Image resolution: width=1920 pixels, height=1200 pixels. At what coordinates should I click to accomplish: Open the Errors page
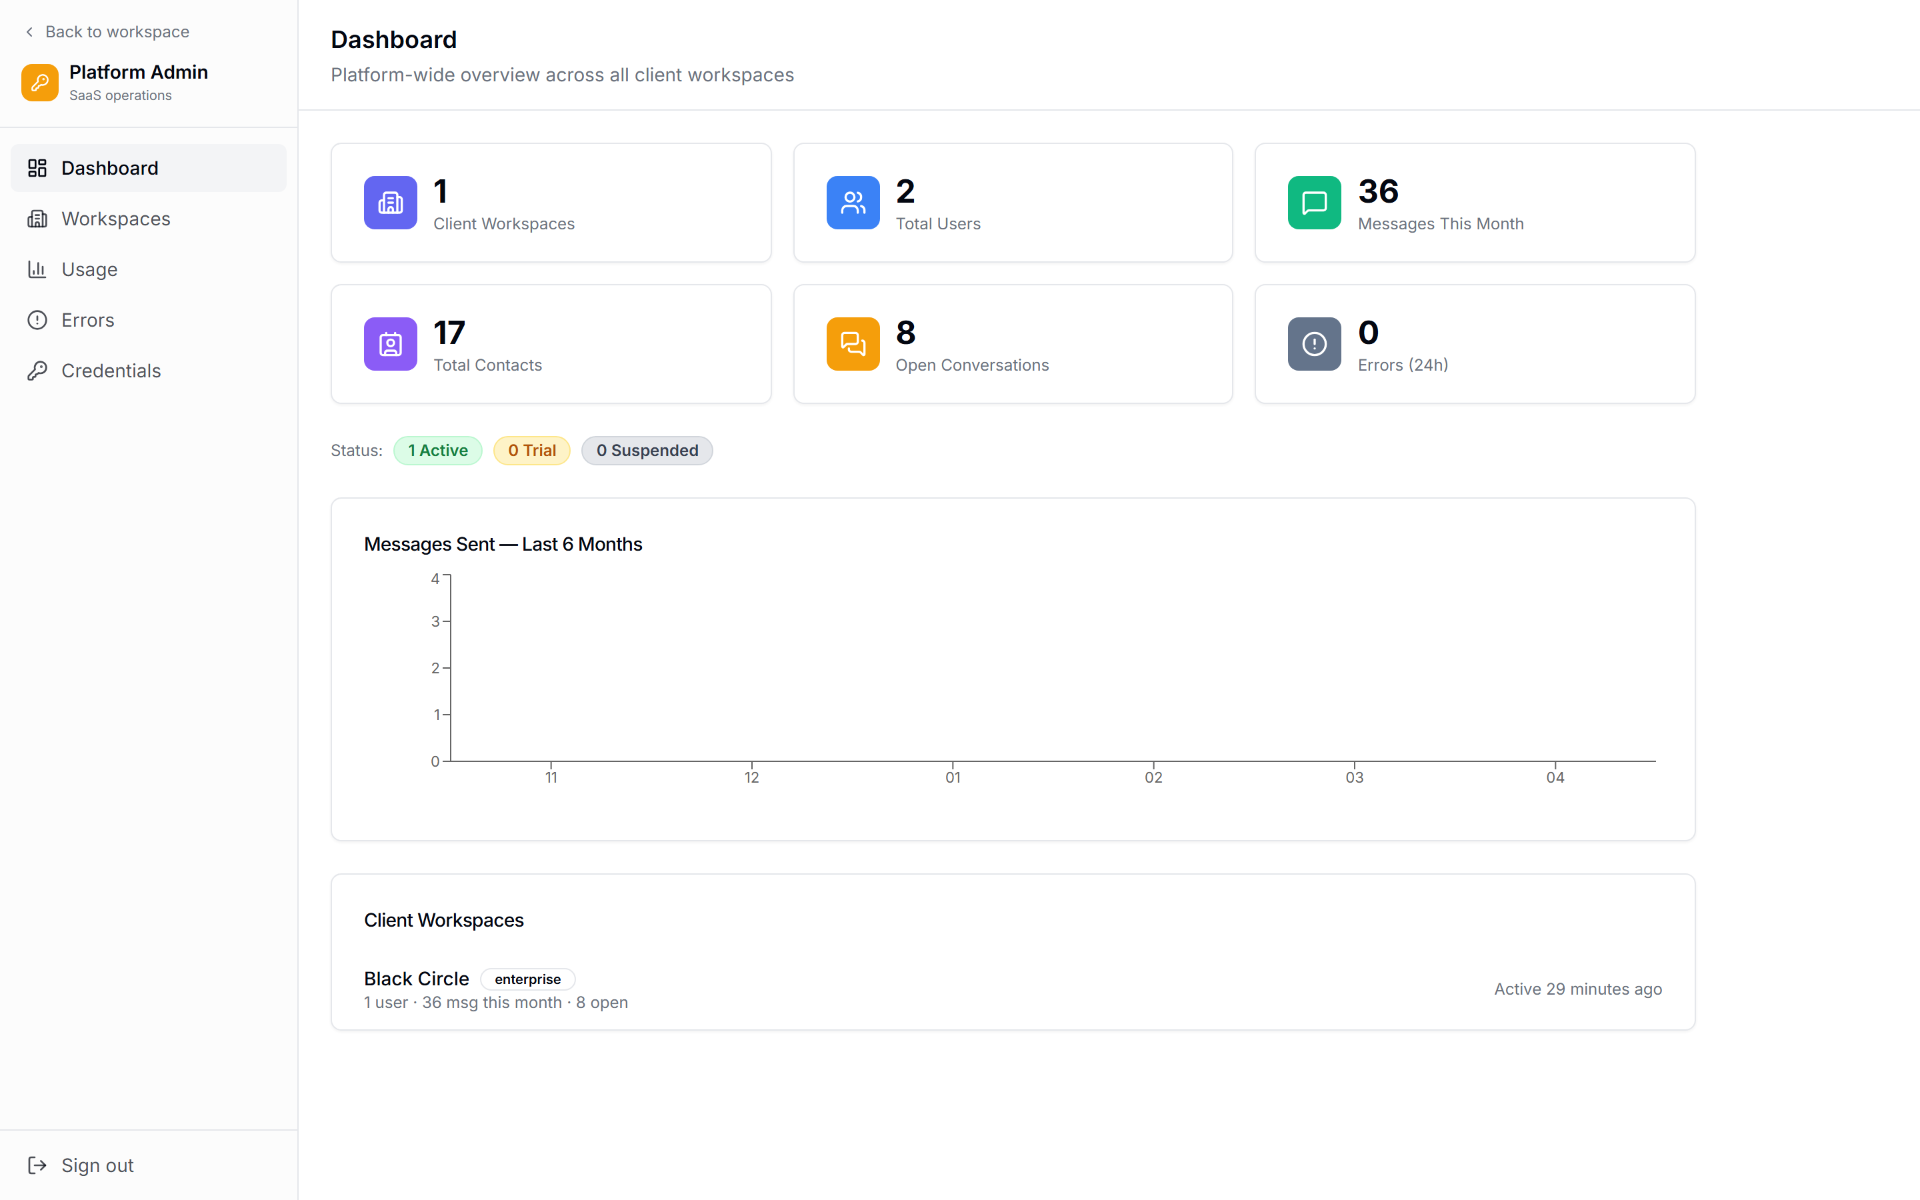[x=149, y=320]
